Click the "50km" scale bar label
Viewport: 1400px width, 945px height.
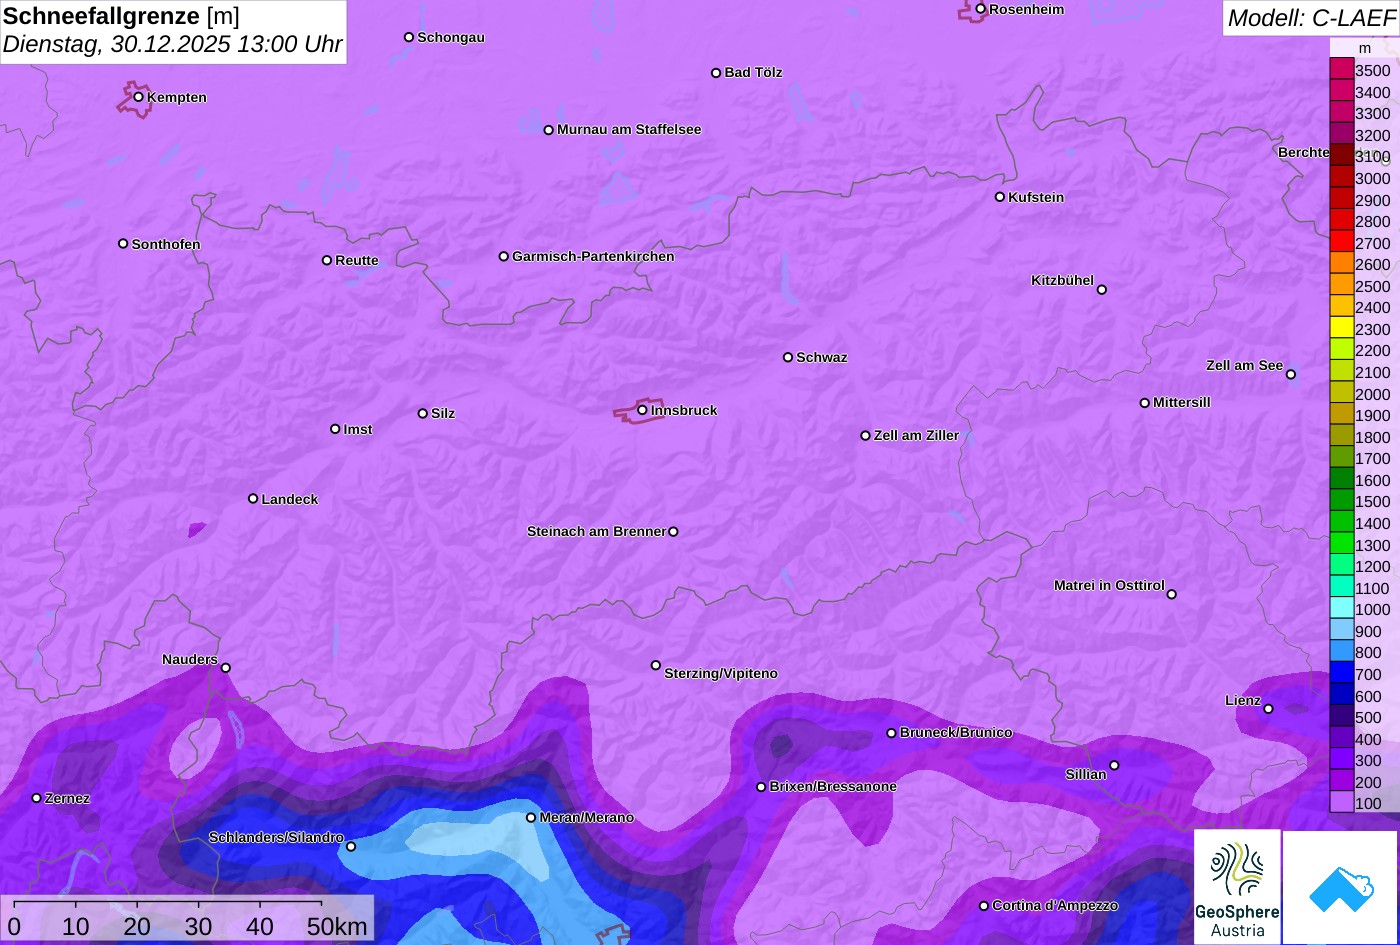click(x=337, y=927)
